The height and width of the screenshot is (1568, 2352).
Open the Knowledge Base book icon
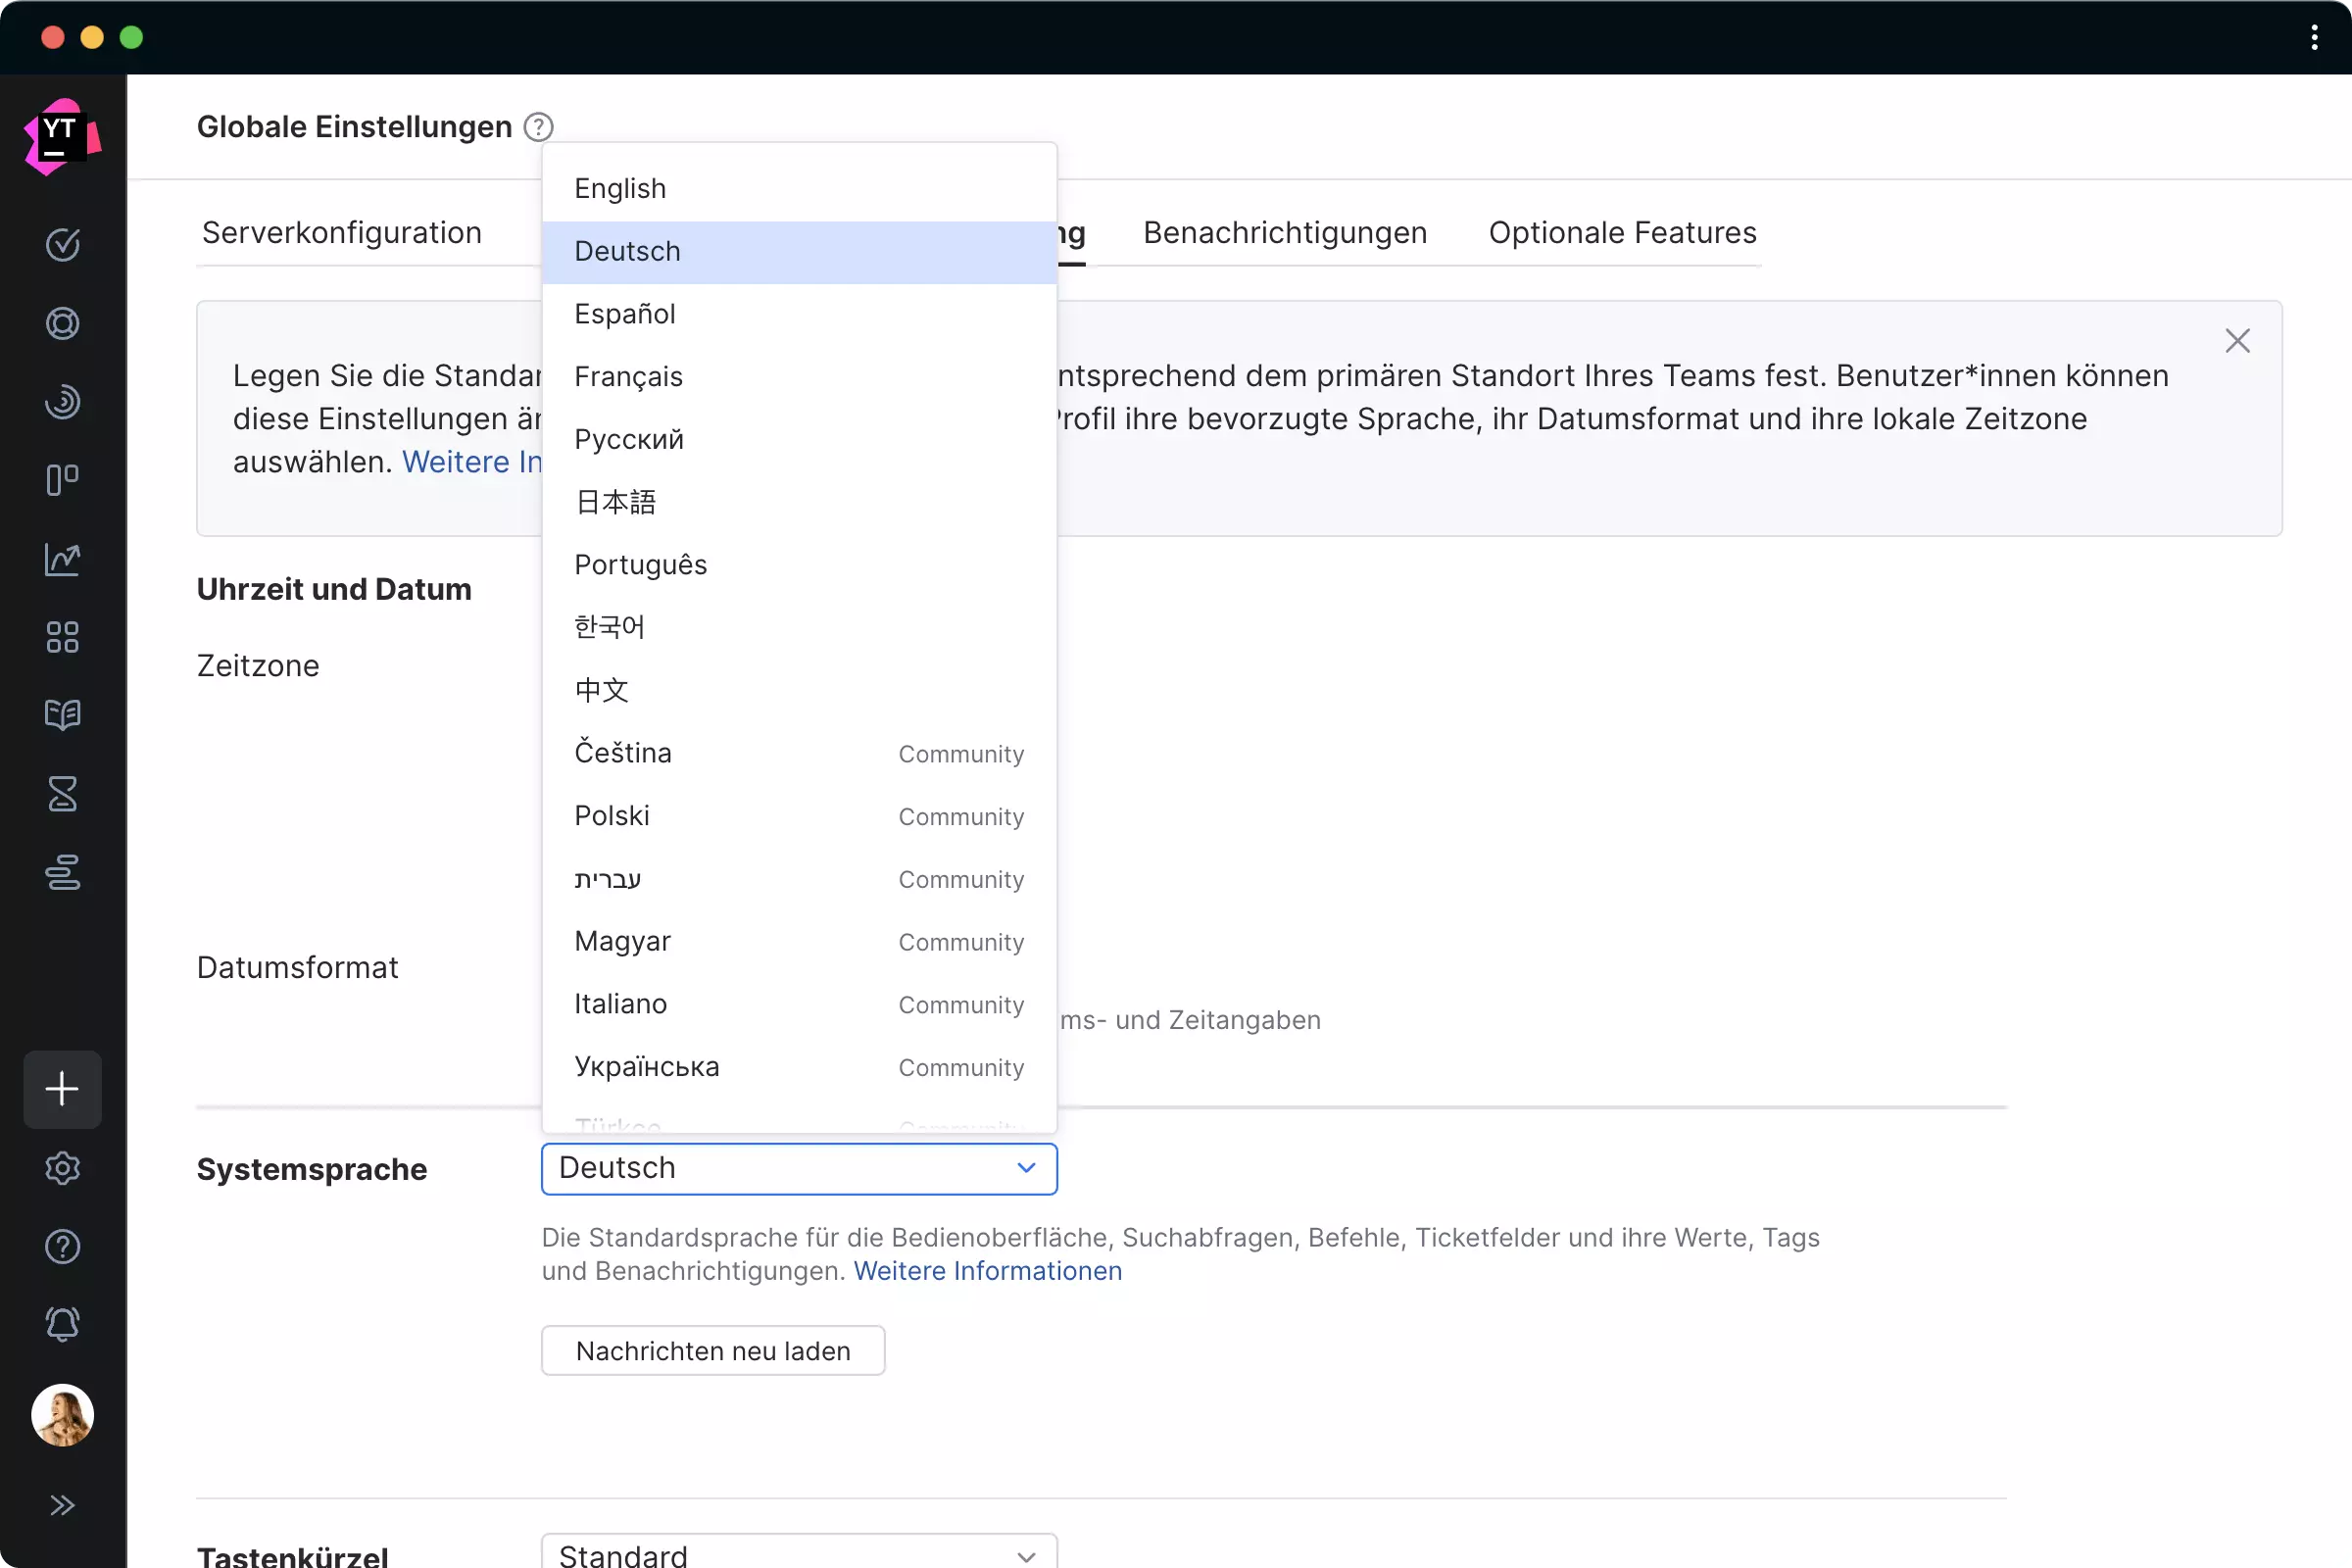click(x=62, y=715)
